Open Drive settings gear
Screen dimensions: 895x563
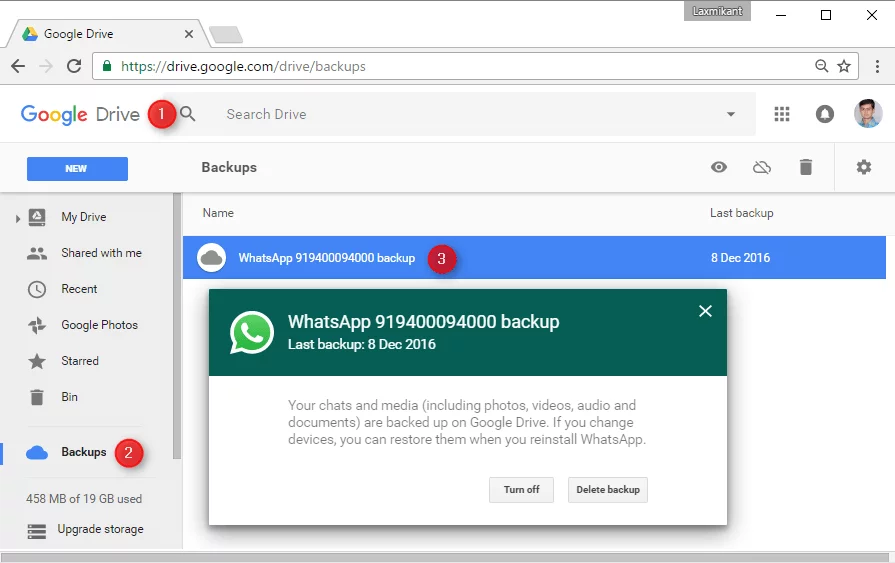click(x=864, y=167)
